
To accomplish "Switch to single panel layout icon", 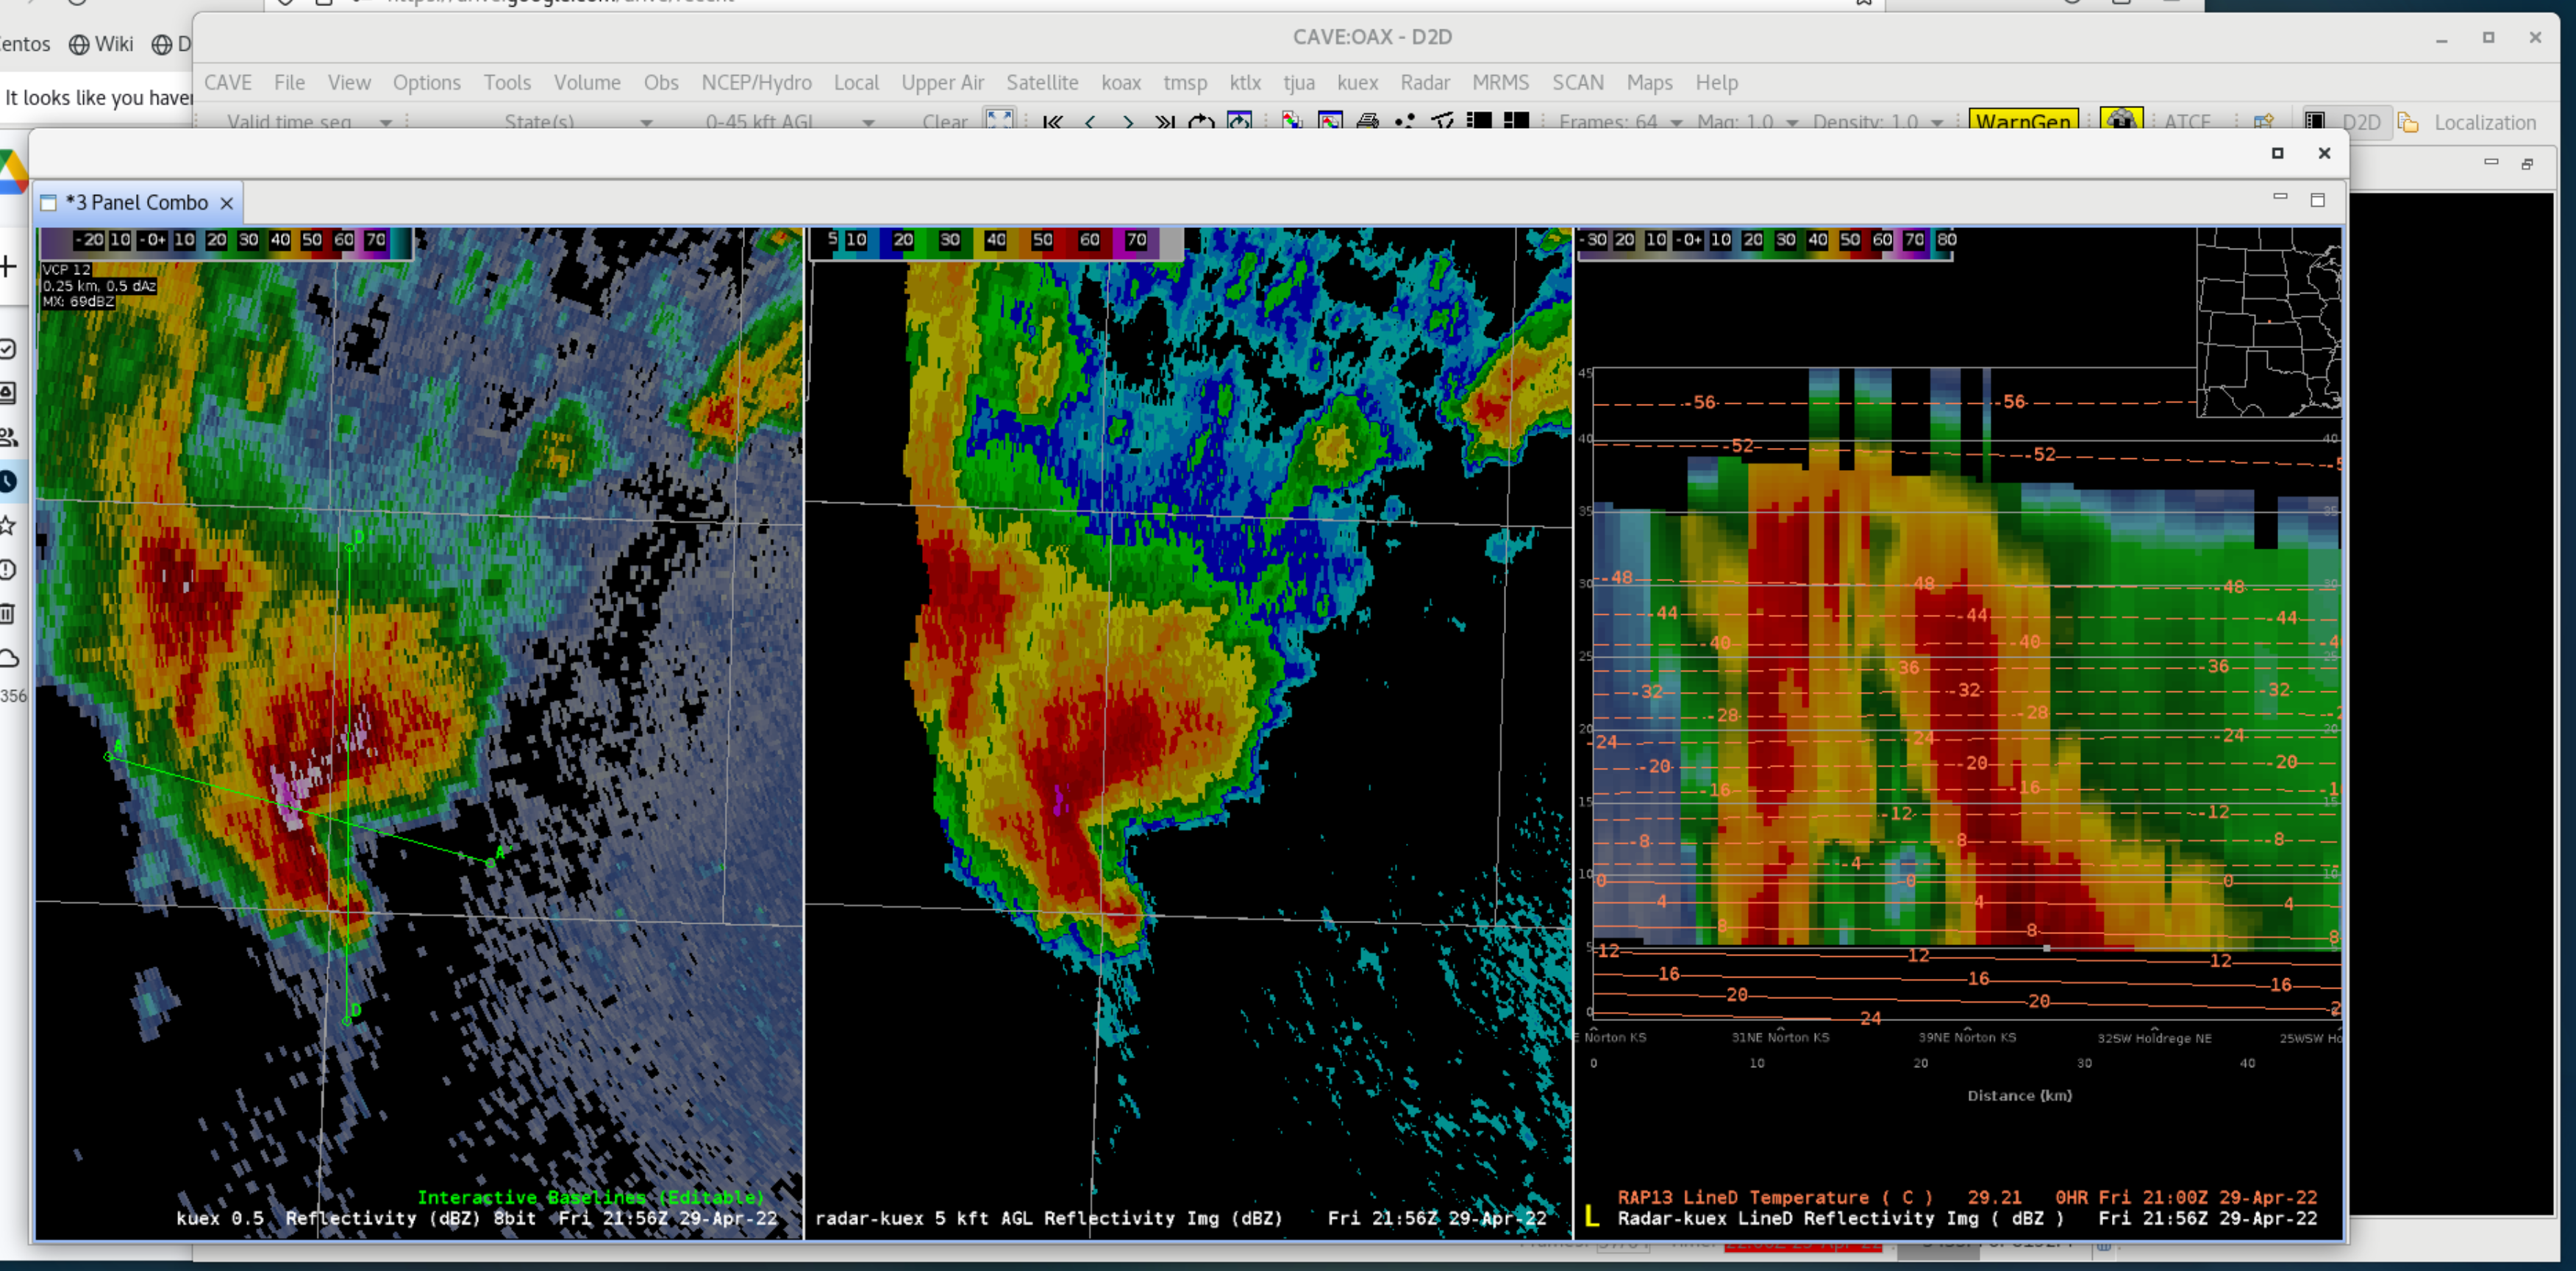I will [x=1479, y=121].
